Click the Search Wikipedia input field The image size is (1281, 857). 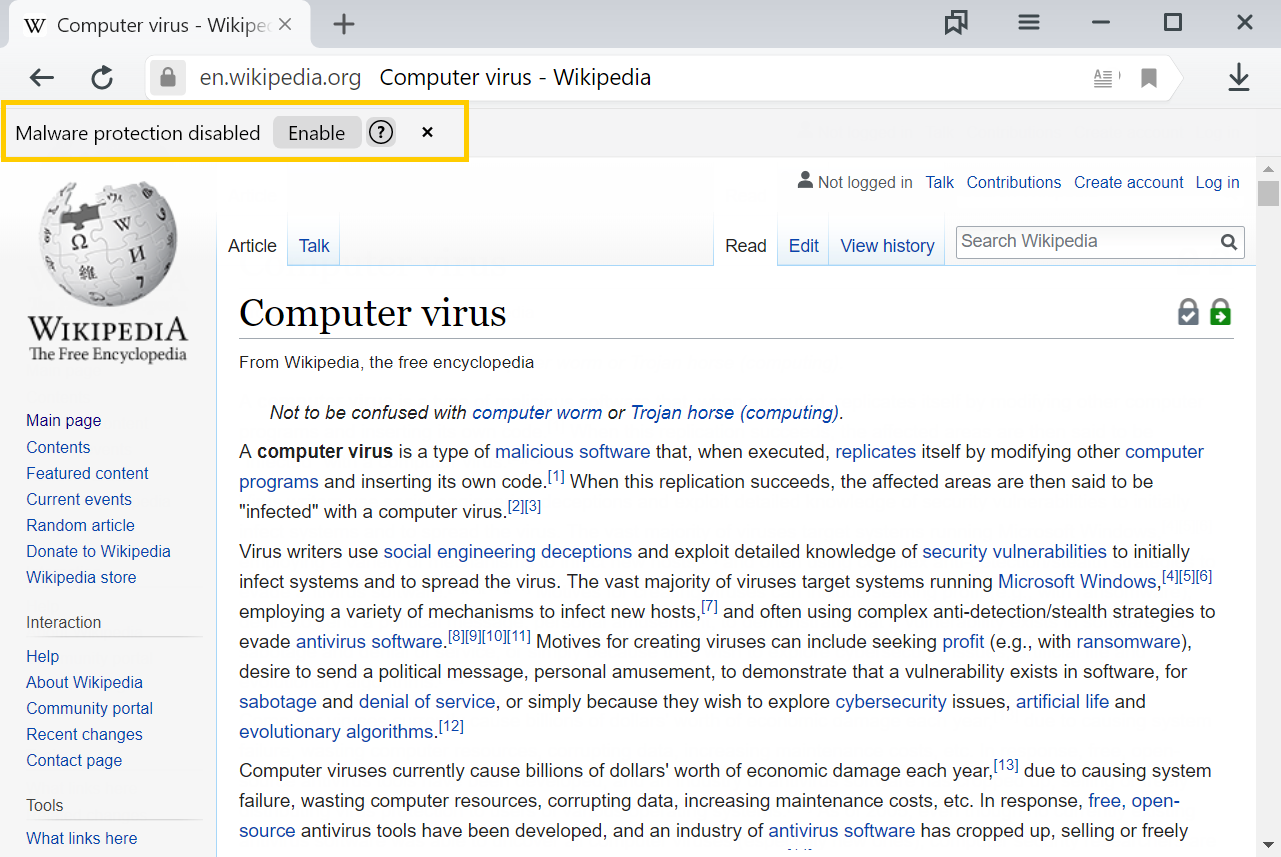click(x=1087, y=242)
